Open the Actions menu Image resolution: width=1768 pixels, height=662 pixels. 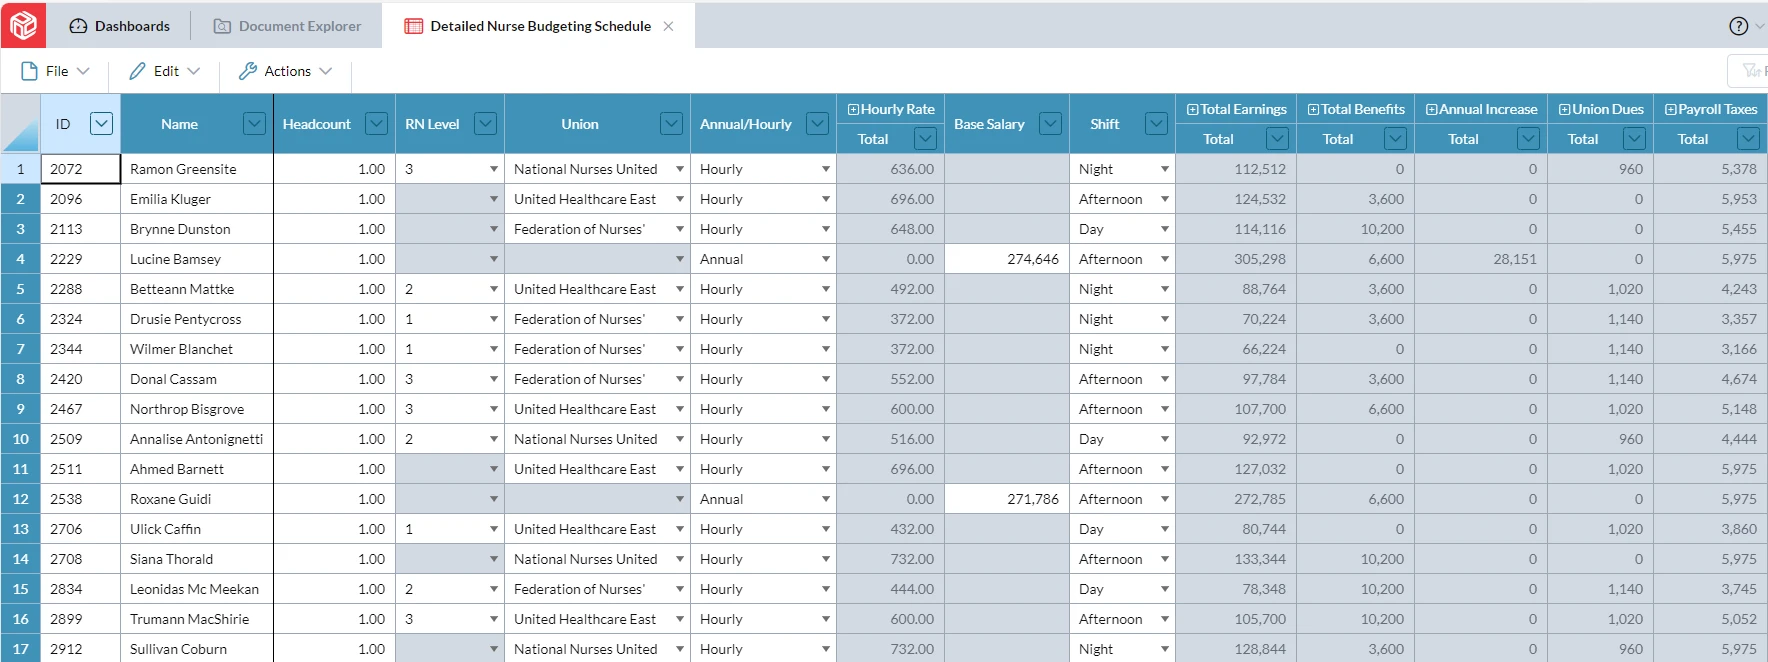[285, 71]
